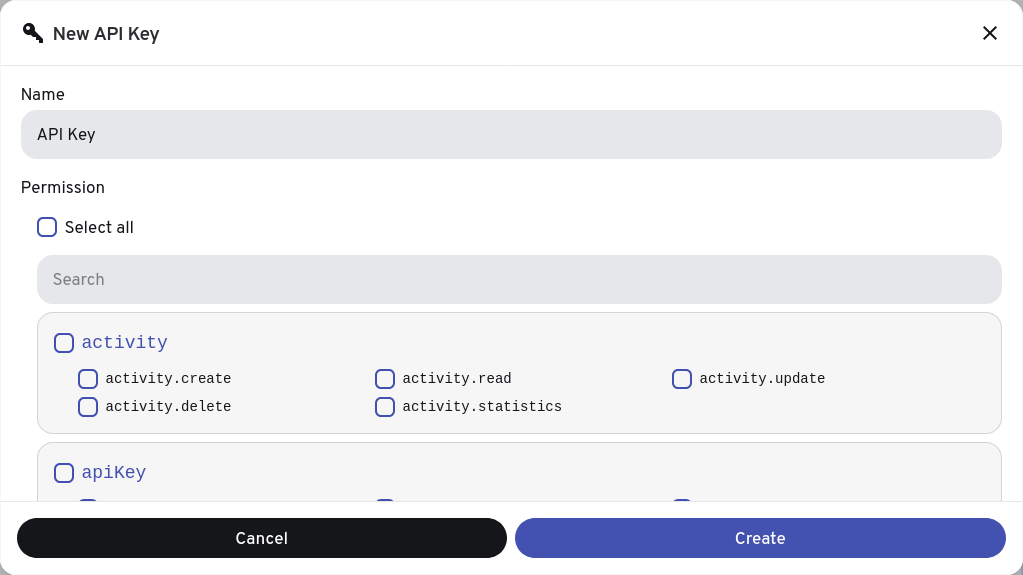
Task: Enable activity.delete permission
Action: 88,407
